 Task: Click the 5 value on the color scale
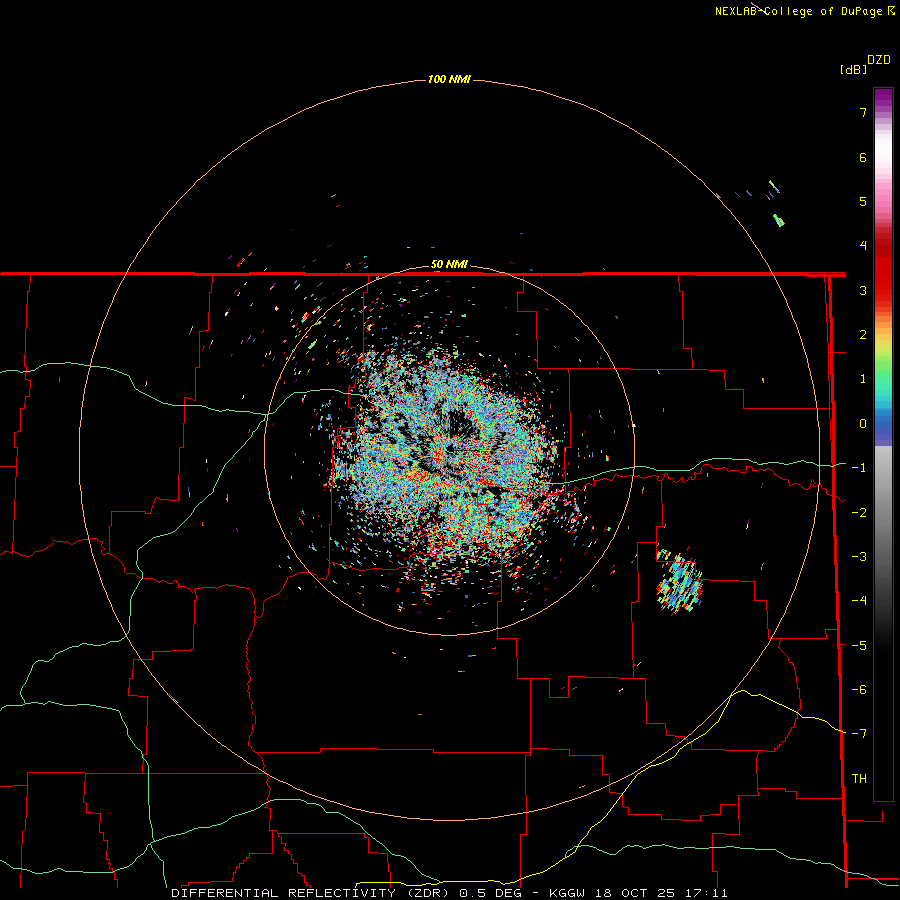point(863,201)
